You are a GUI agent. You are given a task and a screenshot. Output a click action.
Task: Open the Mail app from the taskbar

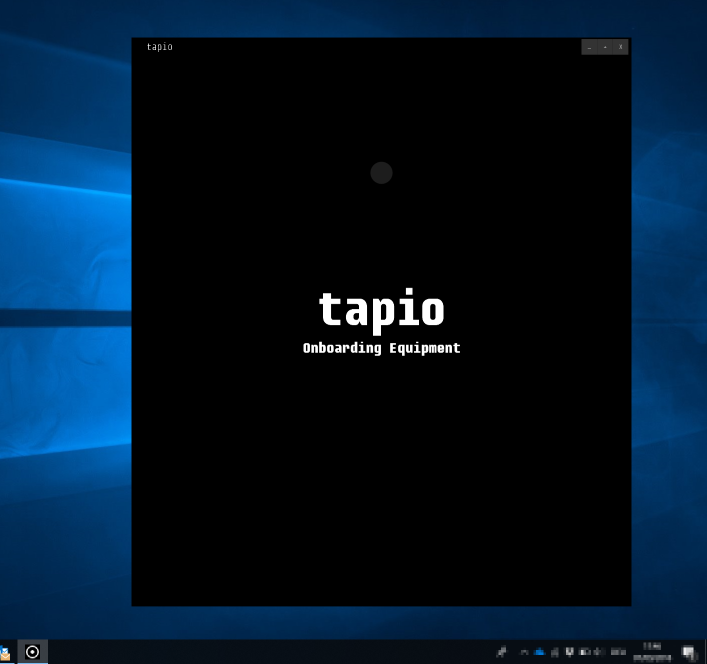[x=4, y=653]
